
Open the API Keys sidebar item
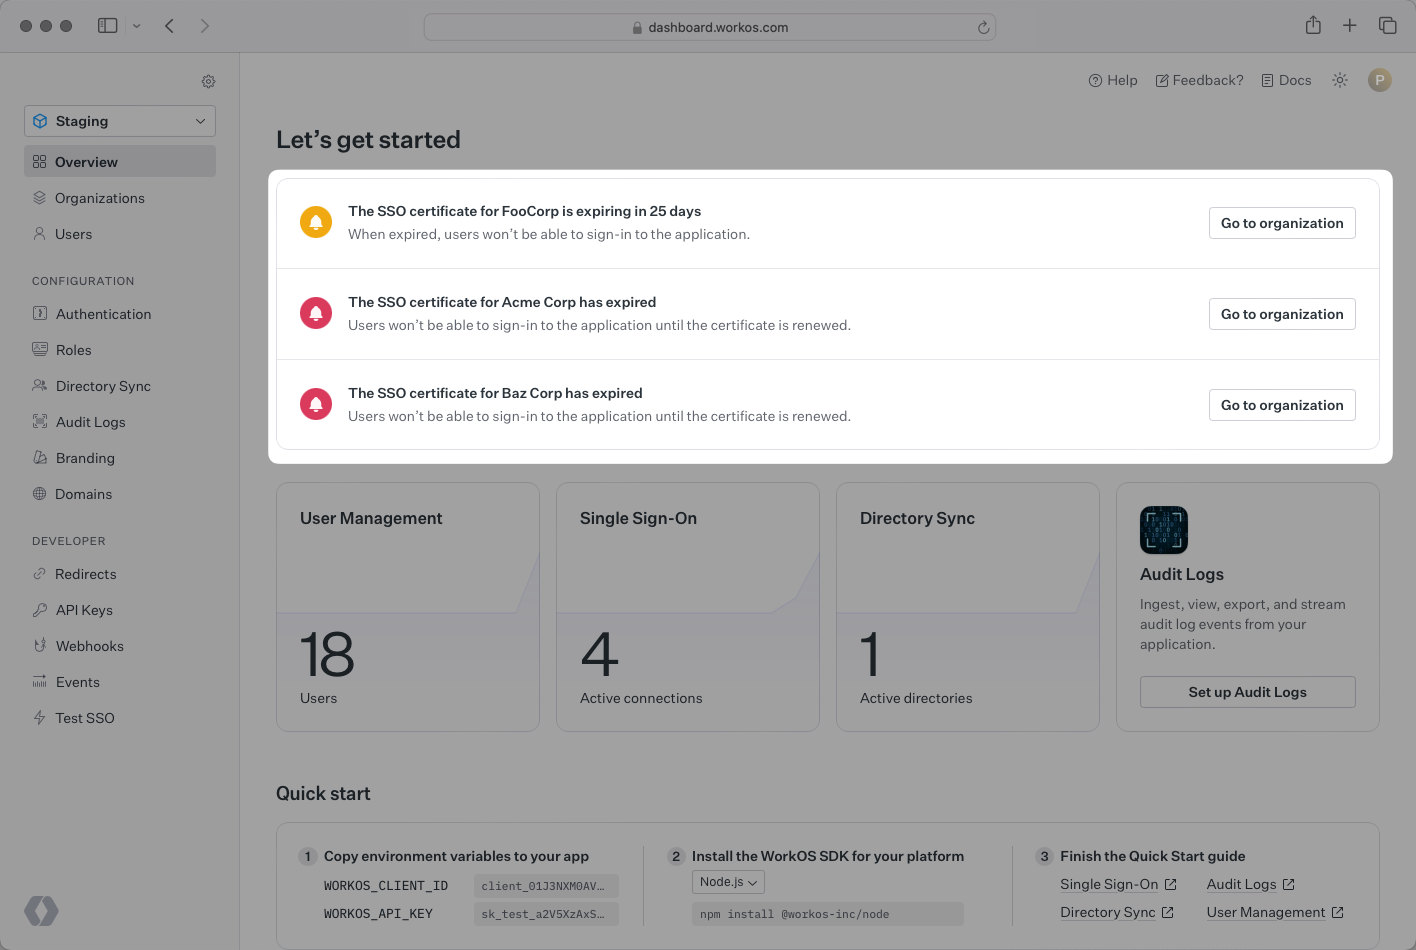[x=84, y=610]
